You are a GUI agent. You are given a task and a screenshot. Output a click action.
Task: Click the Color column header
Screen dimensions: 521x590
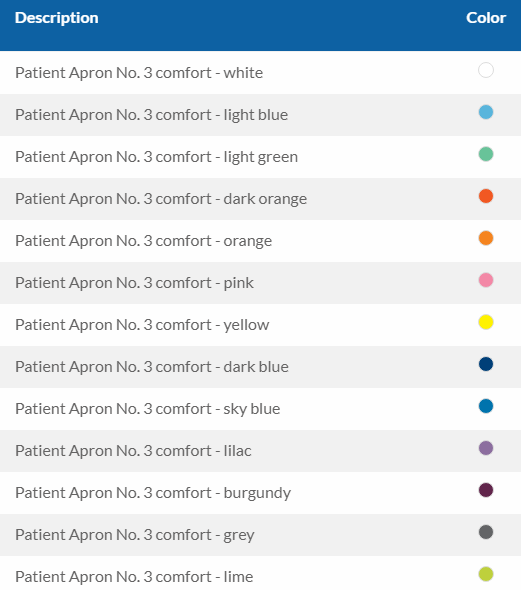tap(486, 18)
